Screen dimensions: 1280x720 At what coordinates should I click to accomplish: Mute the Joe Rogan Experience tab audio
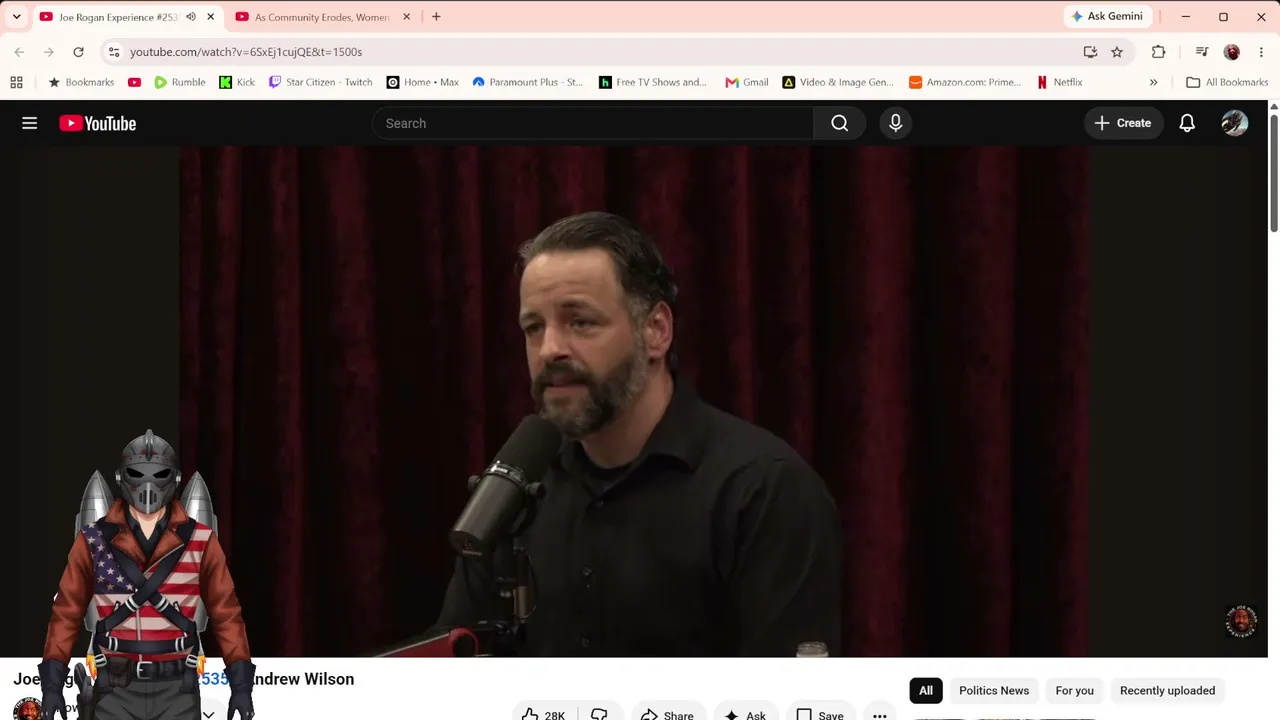pyautogui.click(x=190, y=17)
